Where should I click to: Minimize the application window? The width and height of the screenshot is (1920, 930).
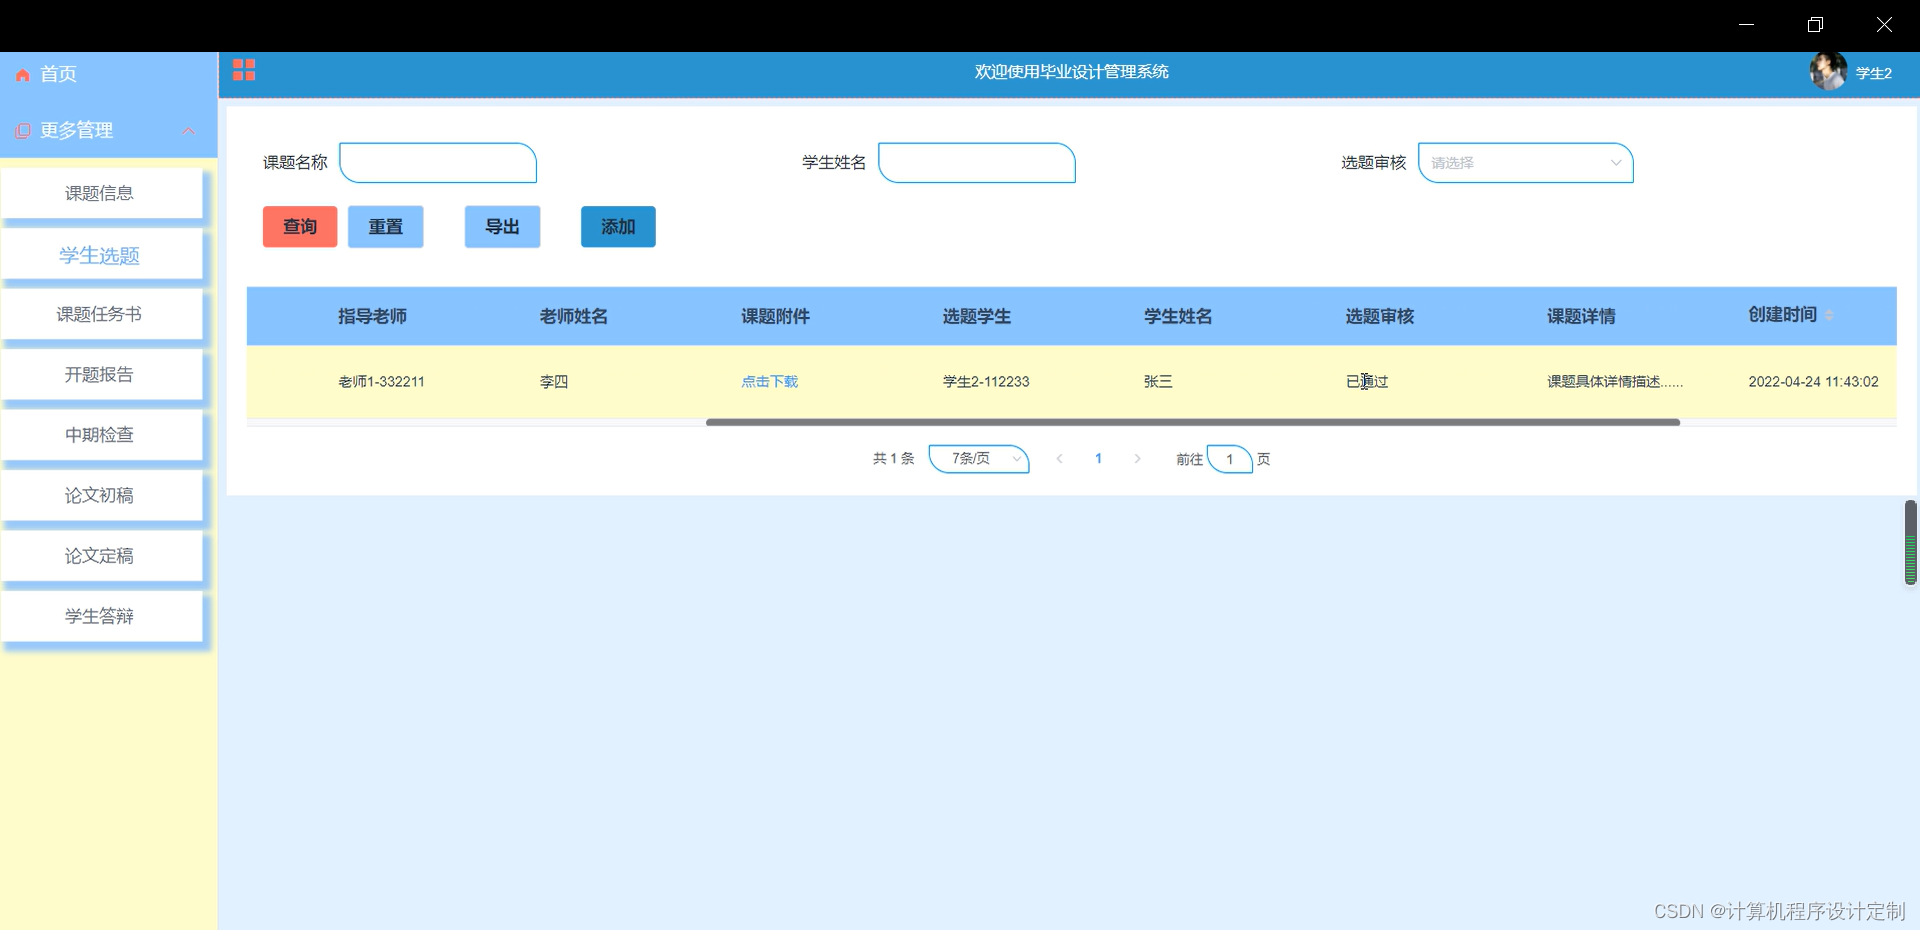click(1747, 25)
